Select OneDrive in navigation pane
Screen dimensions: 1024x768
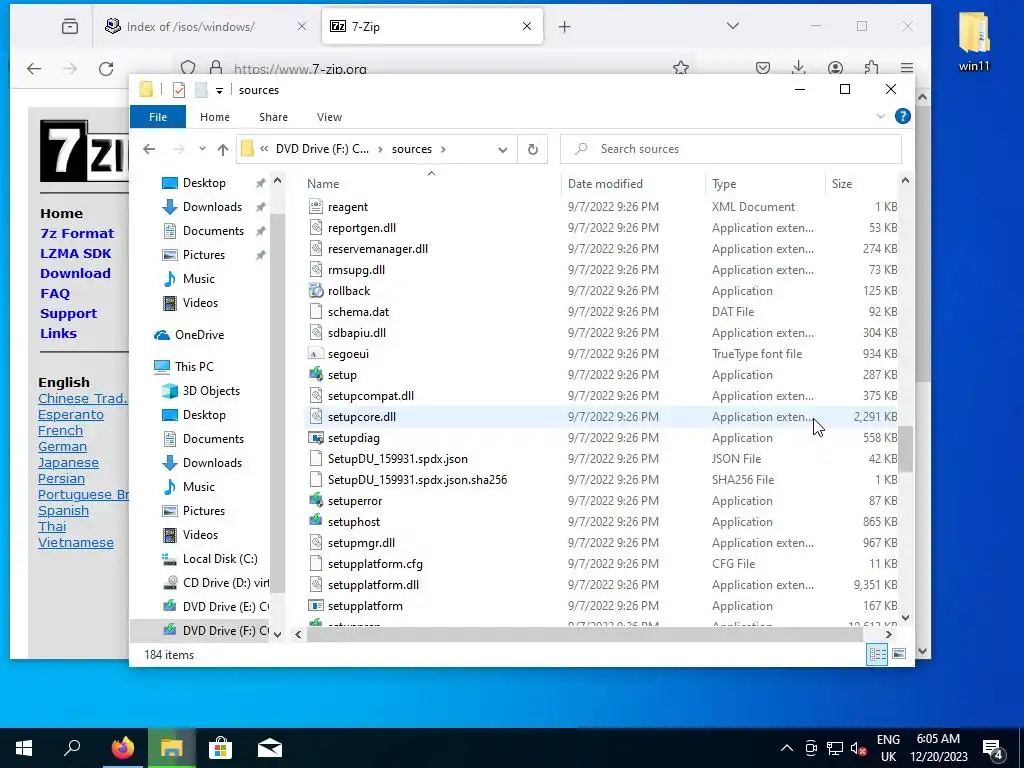click(x=199, y=335)
